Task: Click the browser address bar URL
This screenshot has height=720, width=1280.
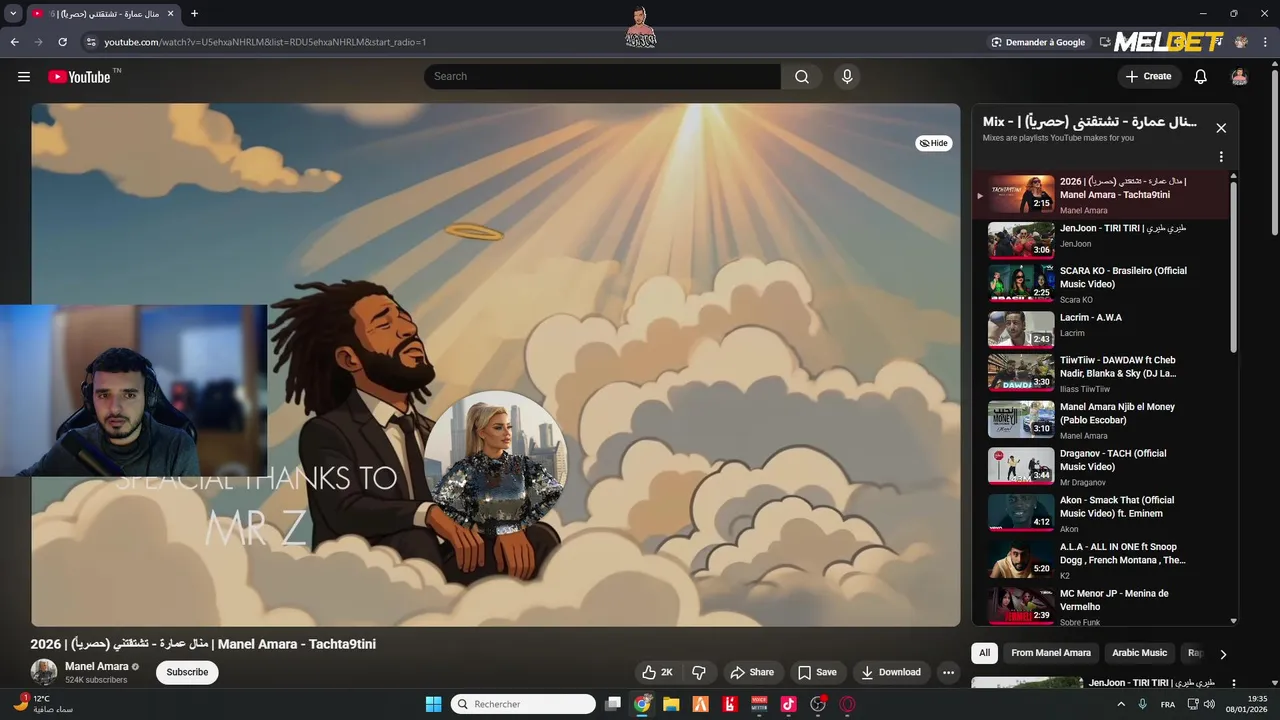Action: [x=265, y=42]
